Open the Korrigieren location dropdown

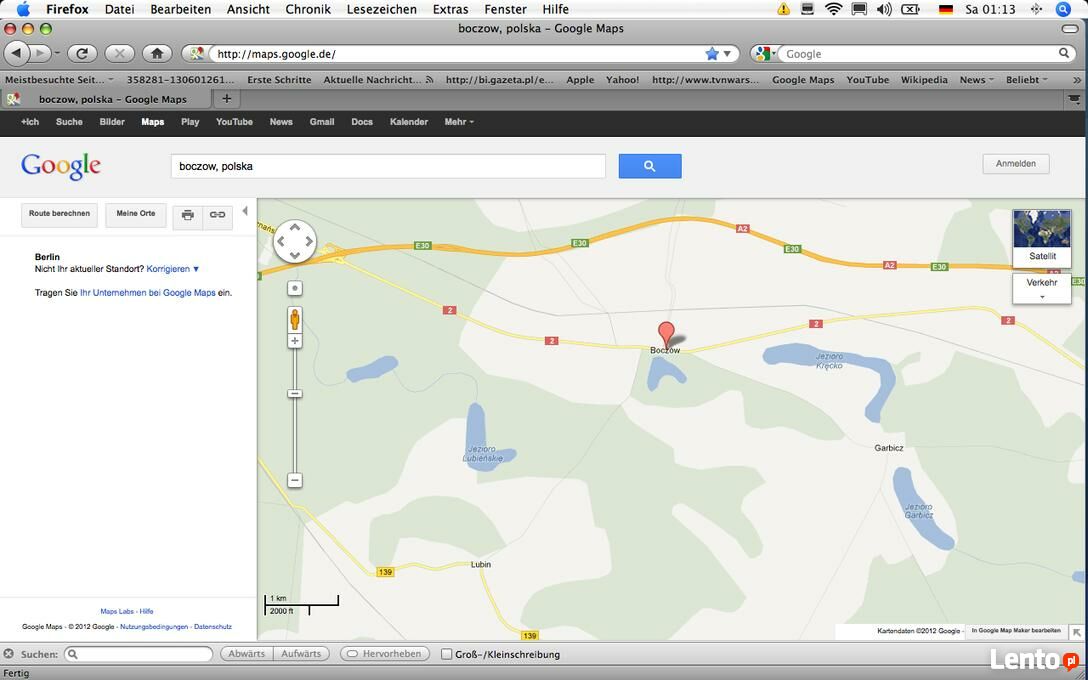pos(173,269)
